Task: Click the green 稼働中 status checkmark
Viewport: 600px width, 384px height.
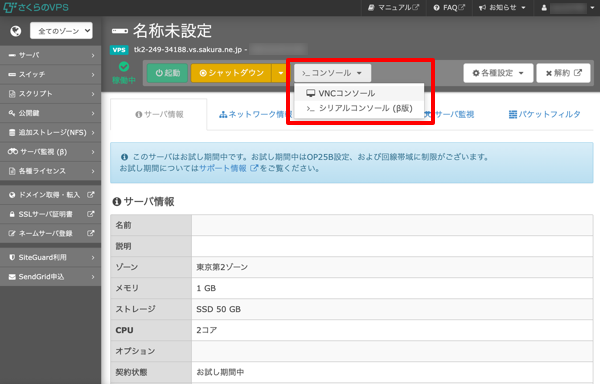Action: click(x=124, y=67)
